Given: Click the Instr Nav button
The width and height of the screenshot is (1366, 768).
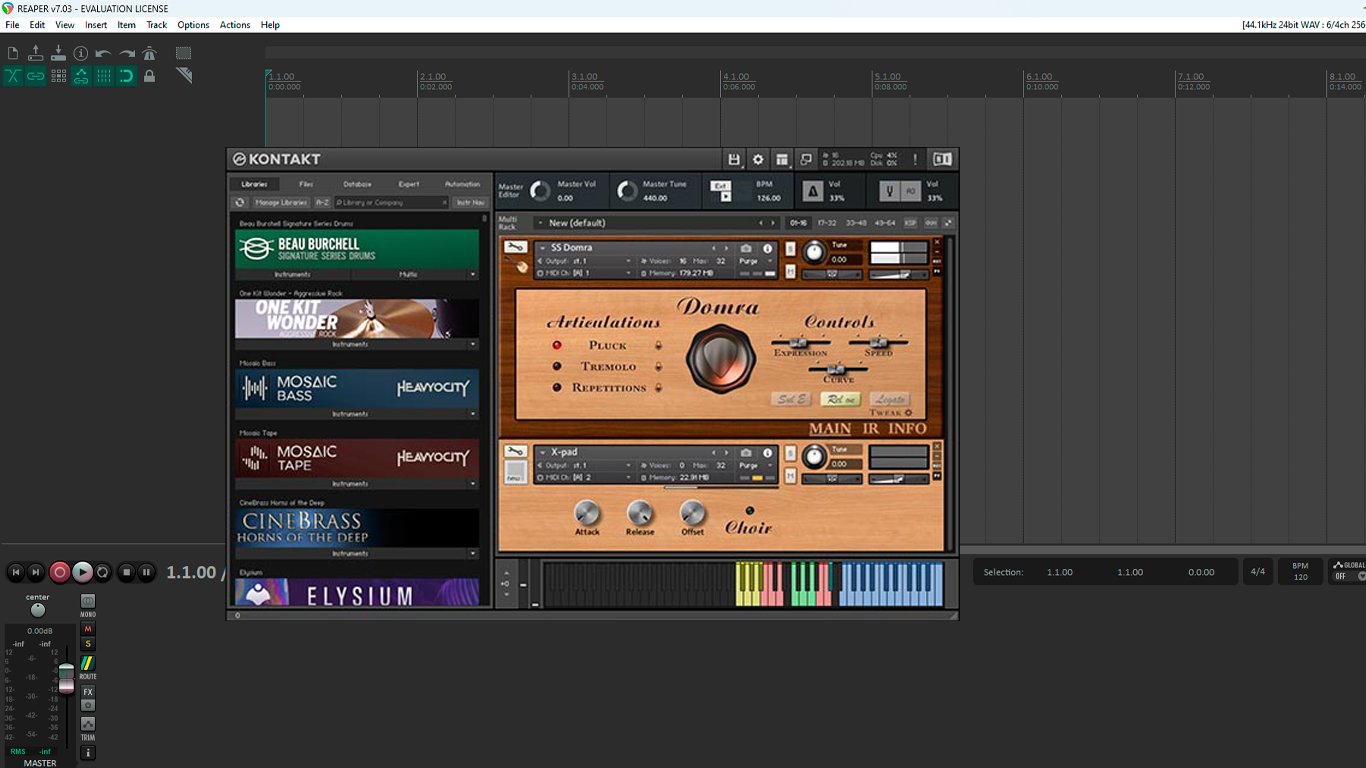Looking at the screenshot, I should coord(470,202).
